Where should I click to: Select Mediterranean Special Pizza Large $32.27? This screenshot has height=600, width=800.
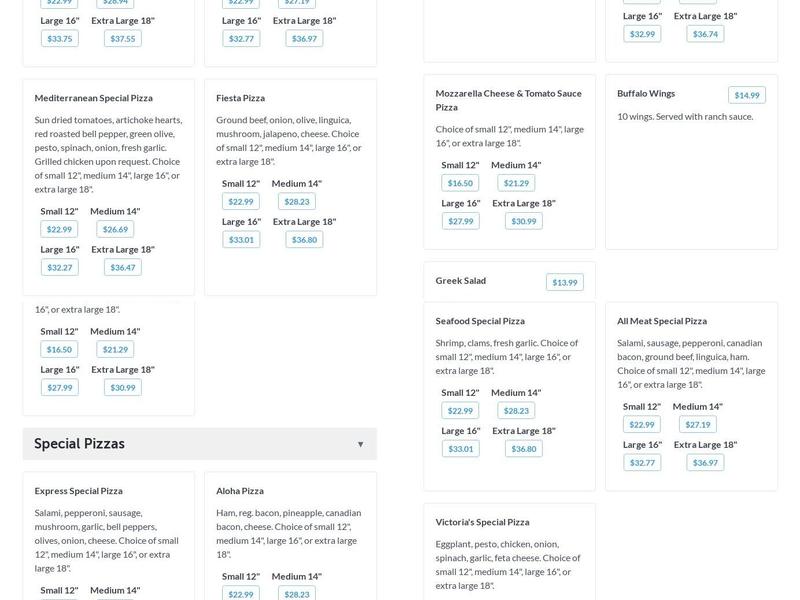[x=59, y=267]
